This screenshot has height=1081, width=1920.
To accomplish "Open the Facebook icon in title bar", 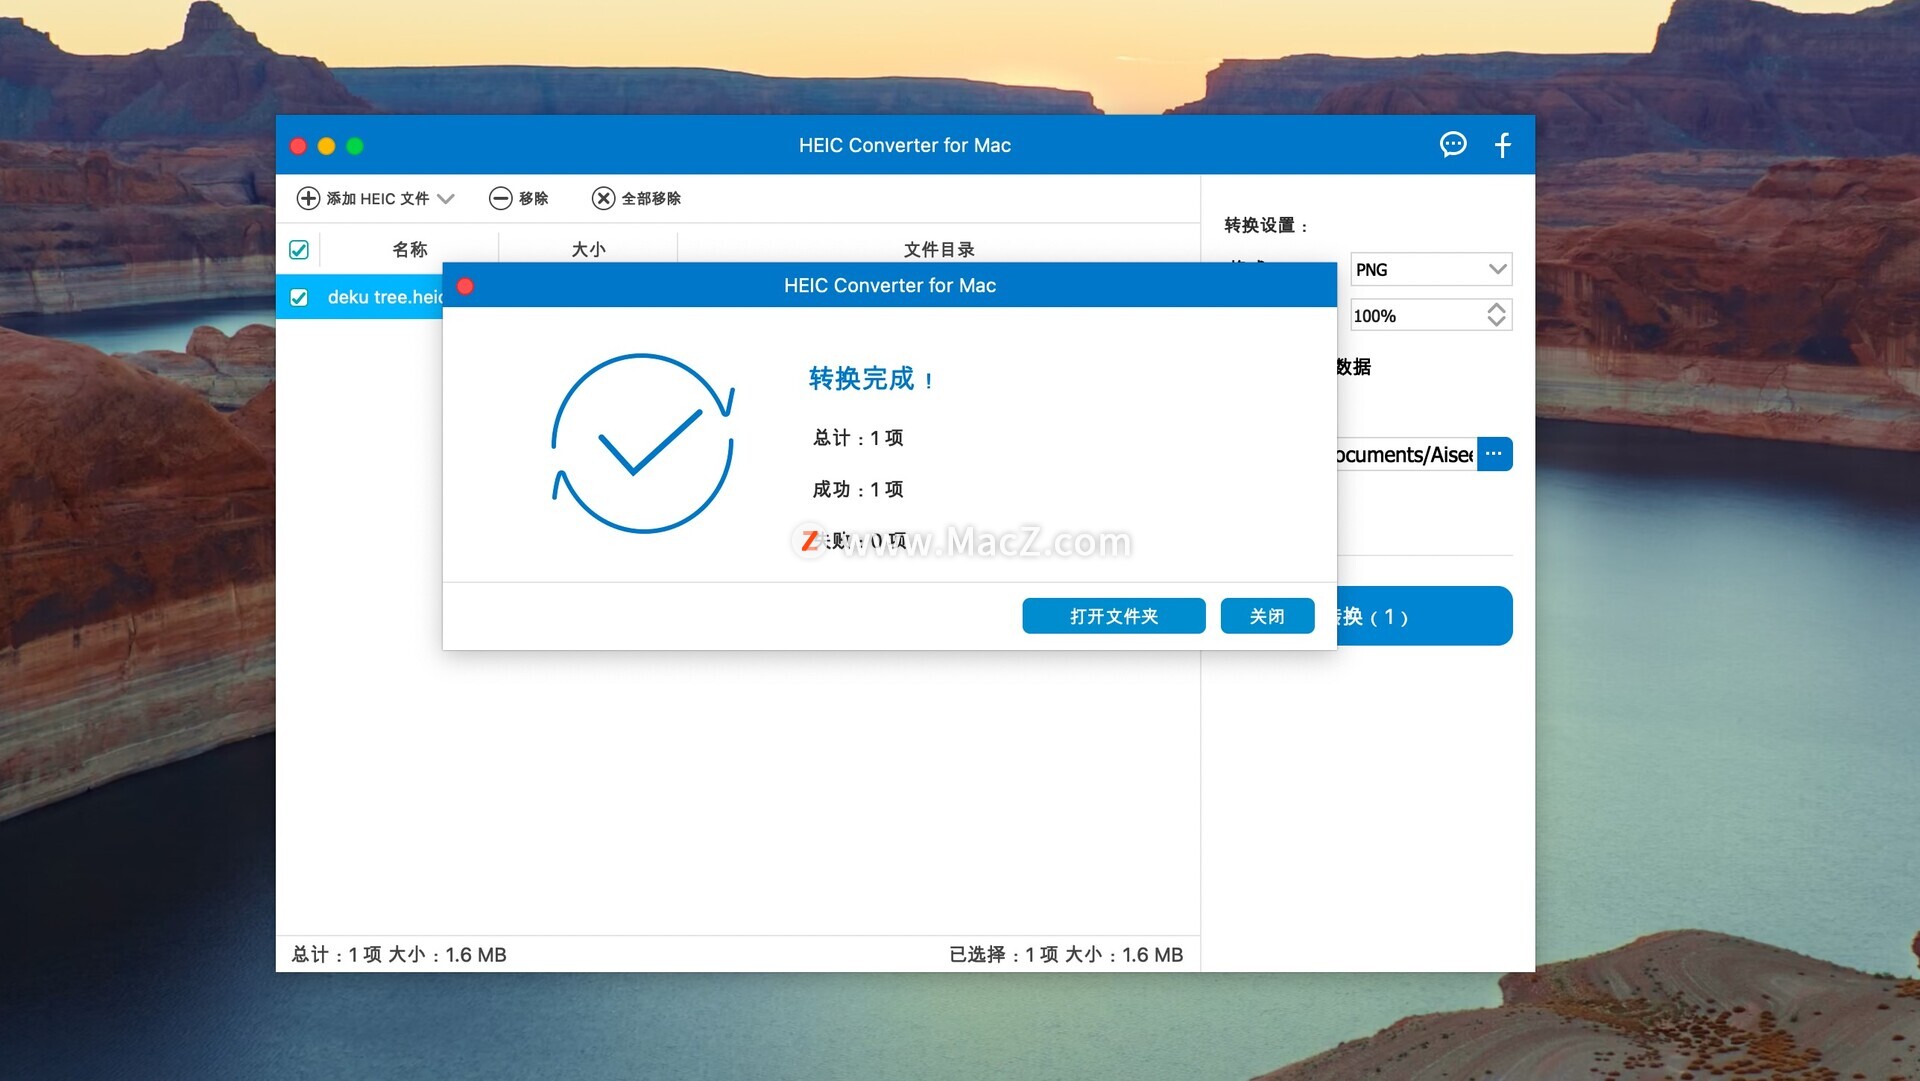I will 1502,145.
